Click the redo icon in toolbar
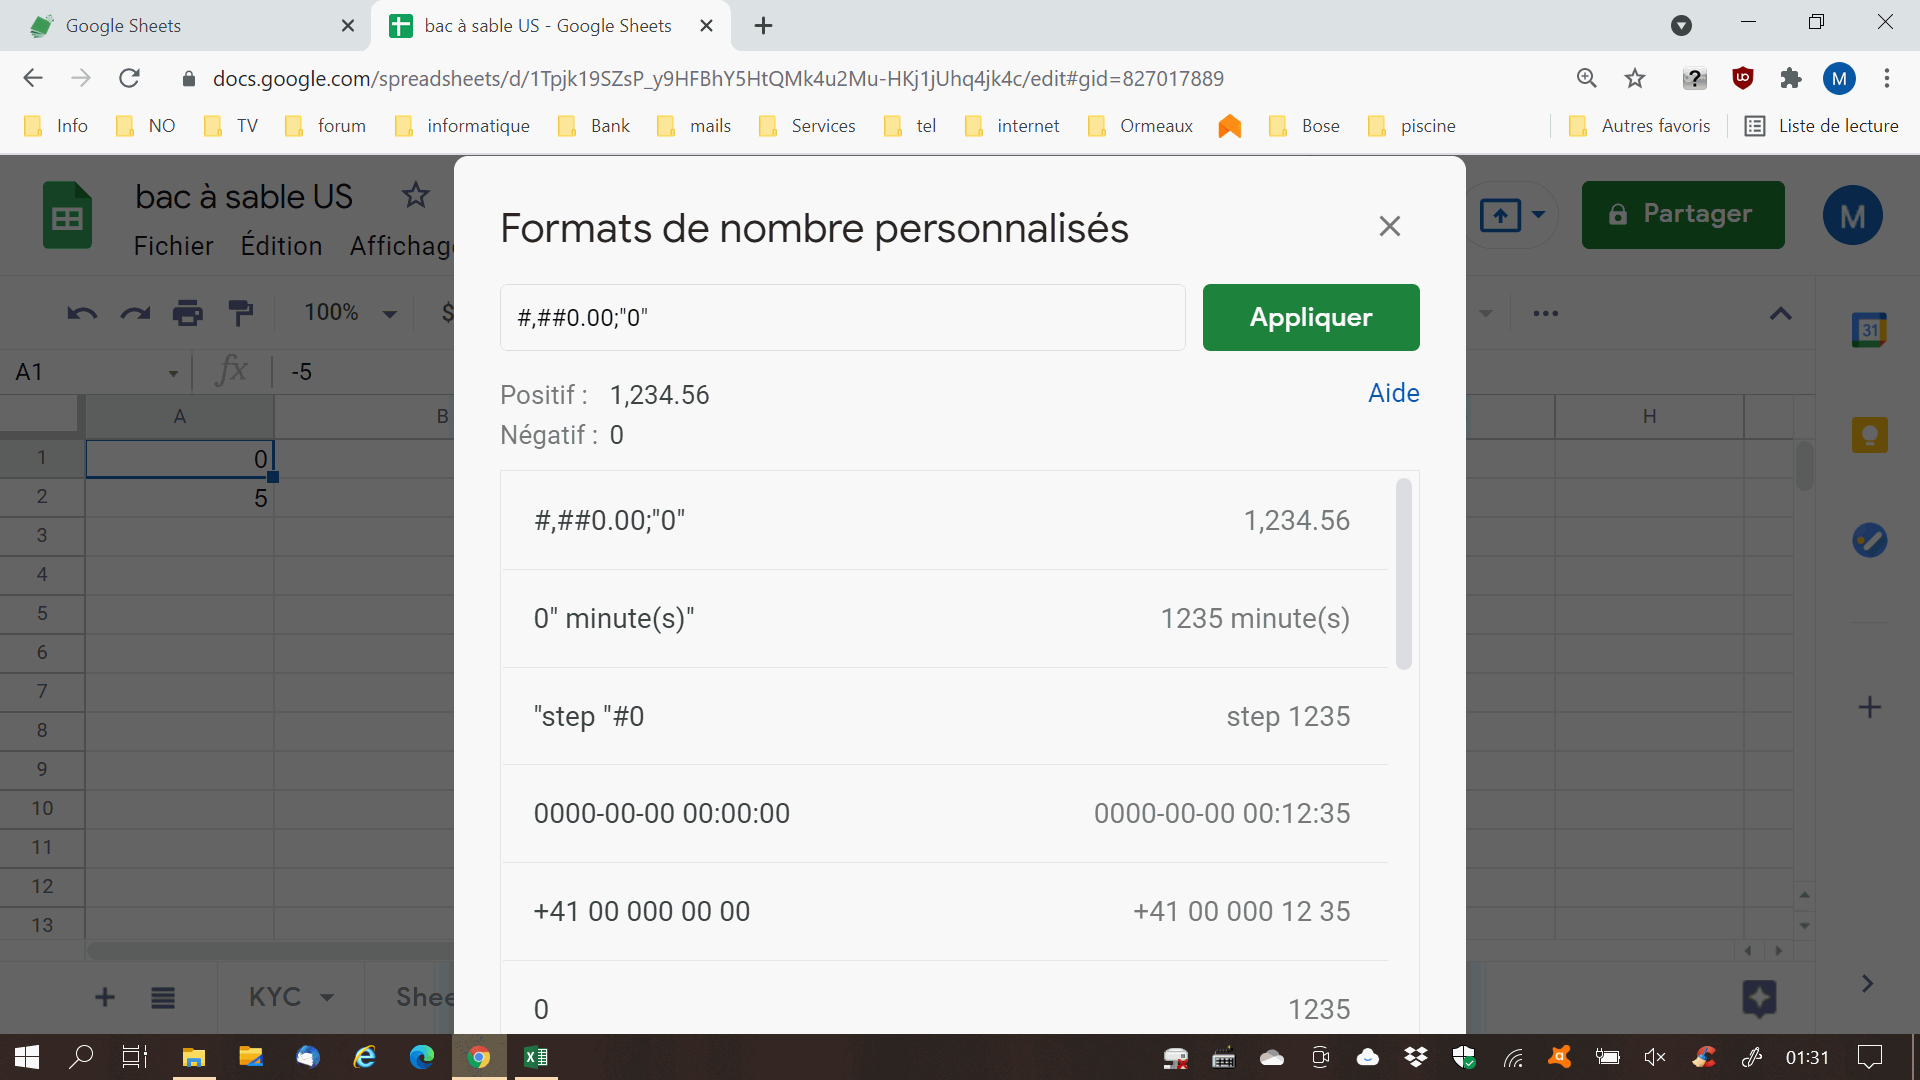Screen dimensions: 1920x1080 pos(135,314)
